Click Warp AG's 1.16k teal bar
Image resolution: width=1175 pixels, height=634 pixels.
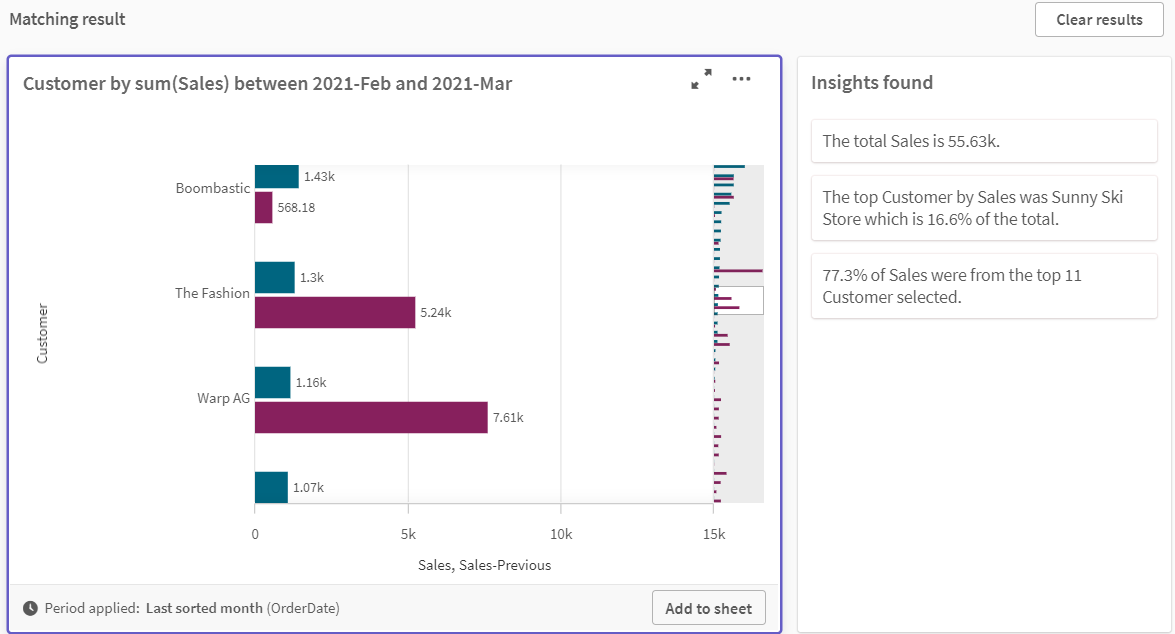click(x=272, y=382)
